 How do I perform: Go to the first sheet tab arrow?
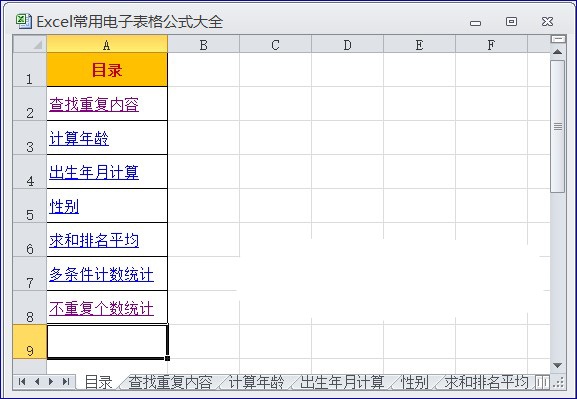tap(22, 382)
